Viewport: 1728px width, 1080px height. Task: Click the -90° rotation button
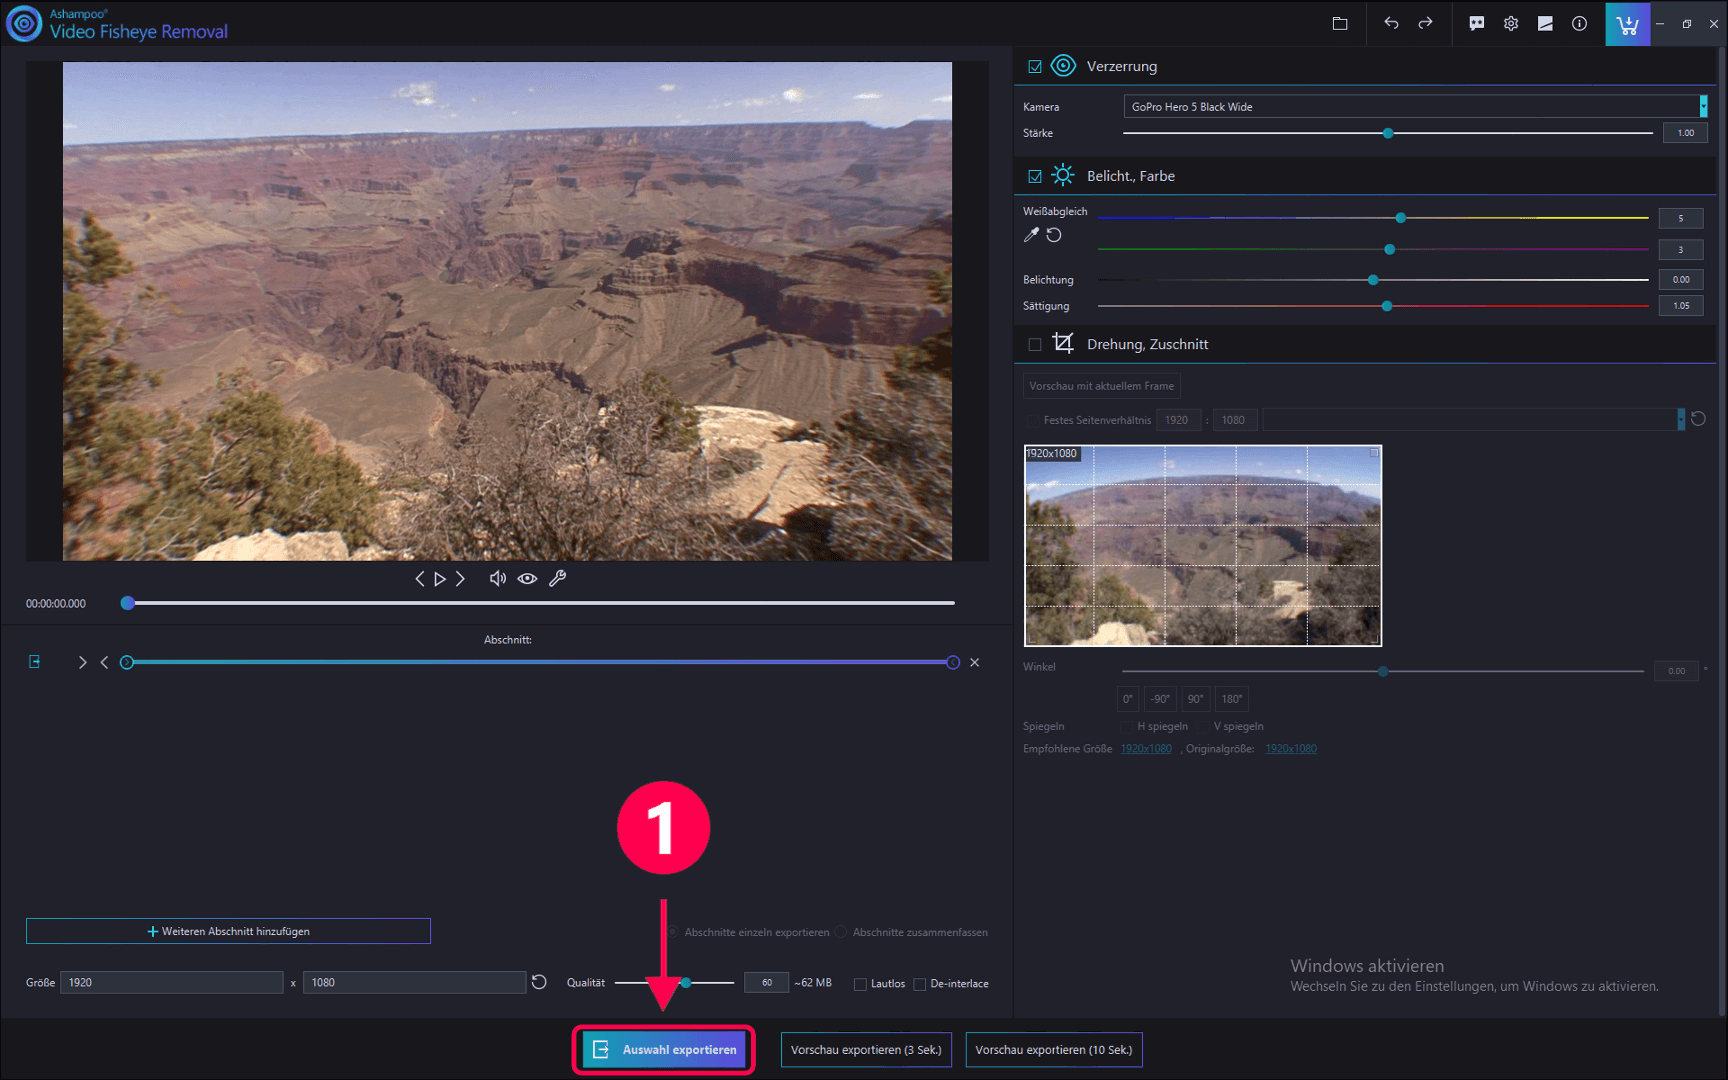click(x=1160, y=699)
